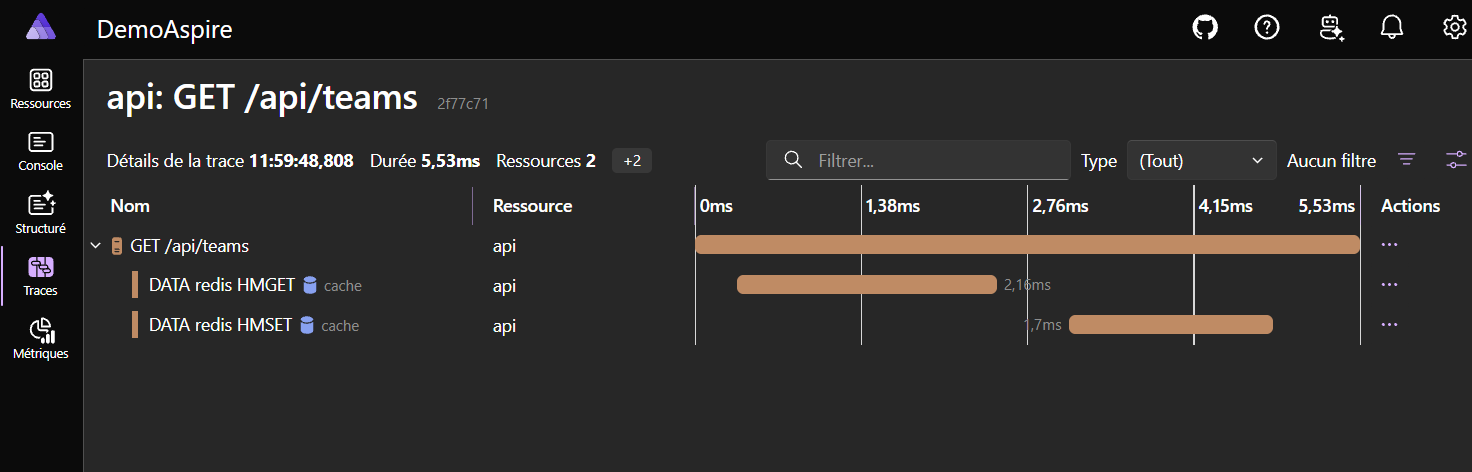
Task: Click the Aucun filtre label
Action: pos(1331,160)
